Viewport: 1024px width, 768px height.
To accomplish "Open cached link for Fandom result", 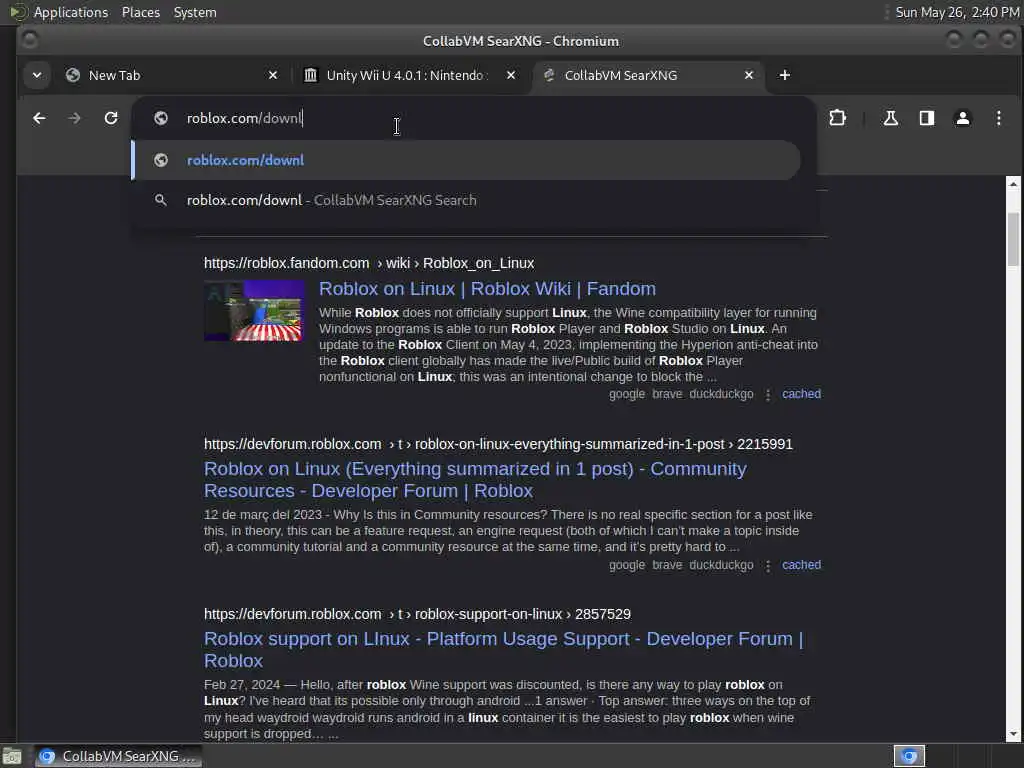I will point(801,394).
